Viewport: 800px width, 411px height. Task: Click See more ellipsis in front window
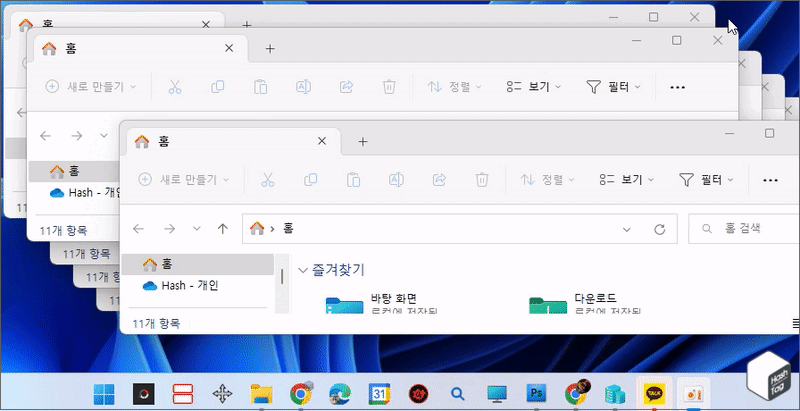pos(770,180)
